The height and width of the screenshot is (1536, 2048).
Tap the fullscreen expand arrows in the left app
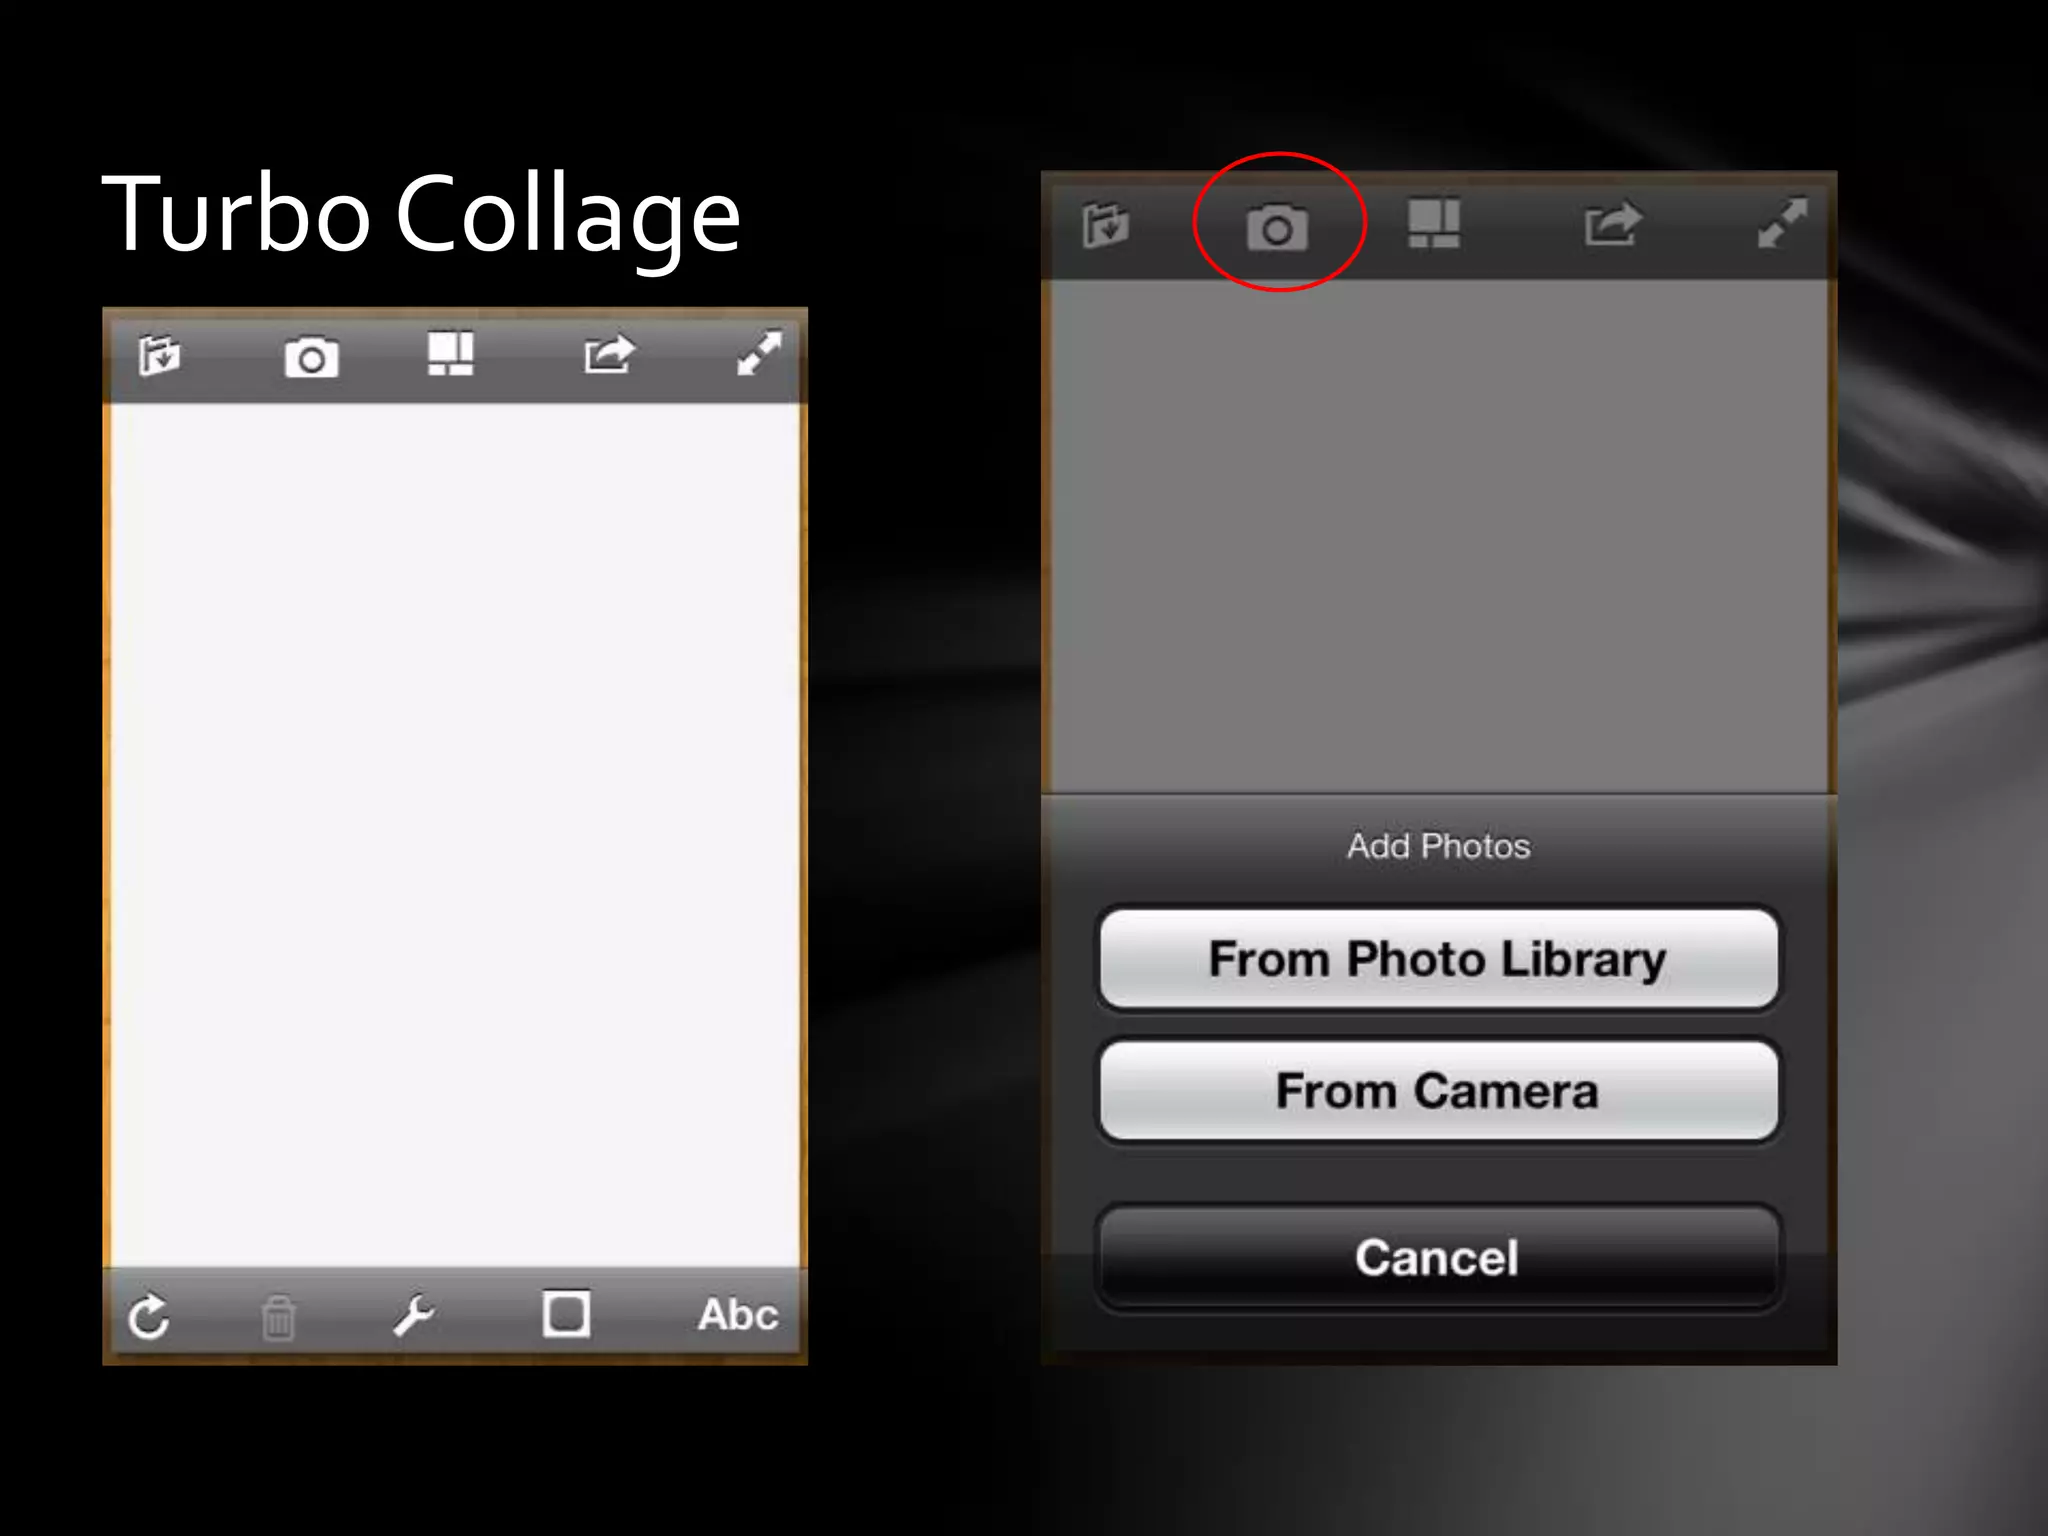pos(759,354)
